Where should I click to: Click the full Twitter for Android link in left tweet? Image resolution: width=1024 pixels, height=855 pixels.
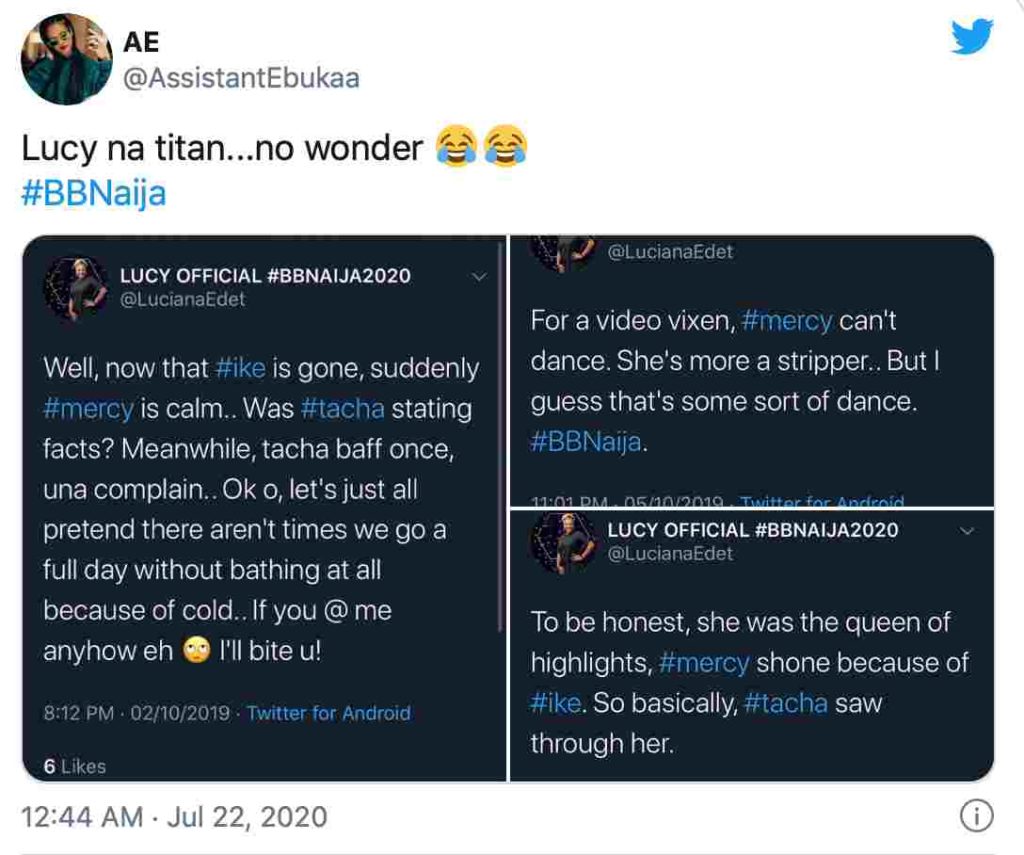[328, 713]
